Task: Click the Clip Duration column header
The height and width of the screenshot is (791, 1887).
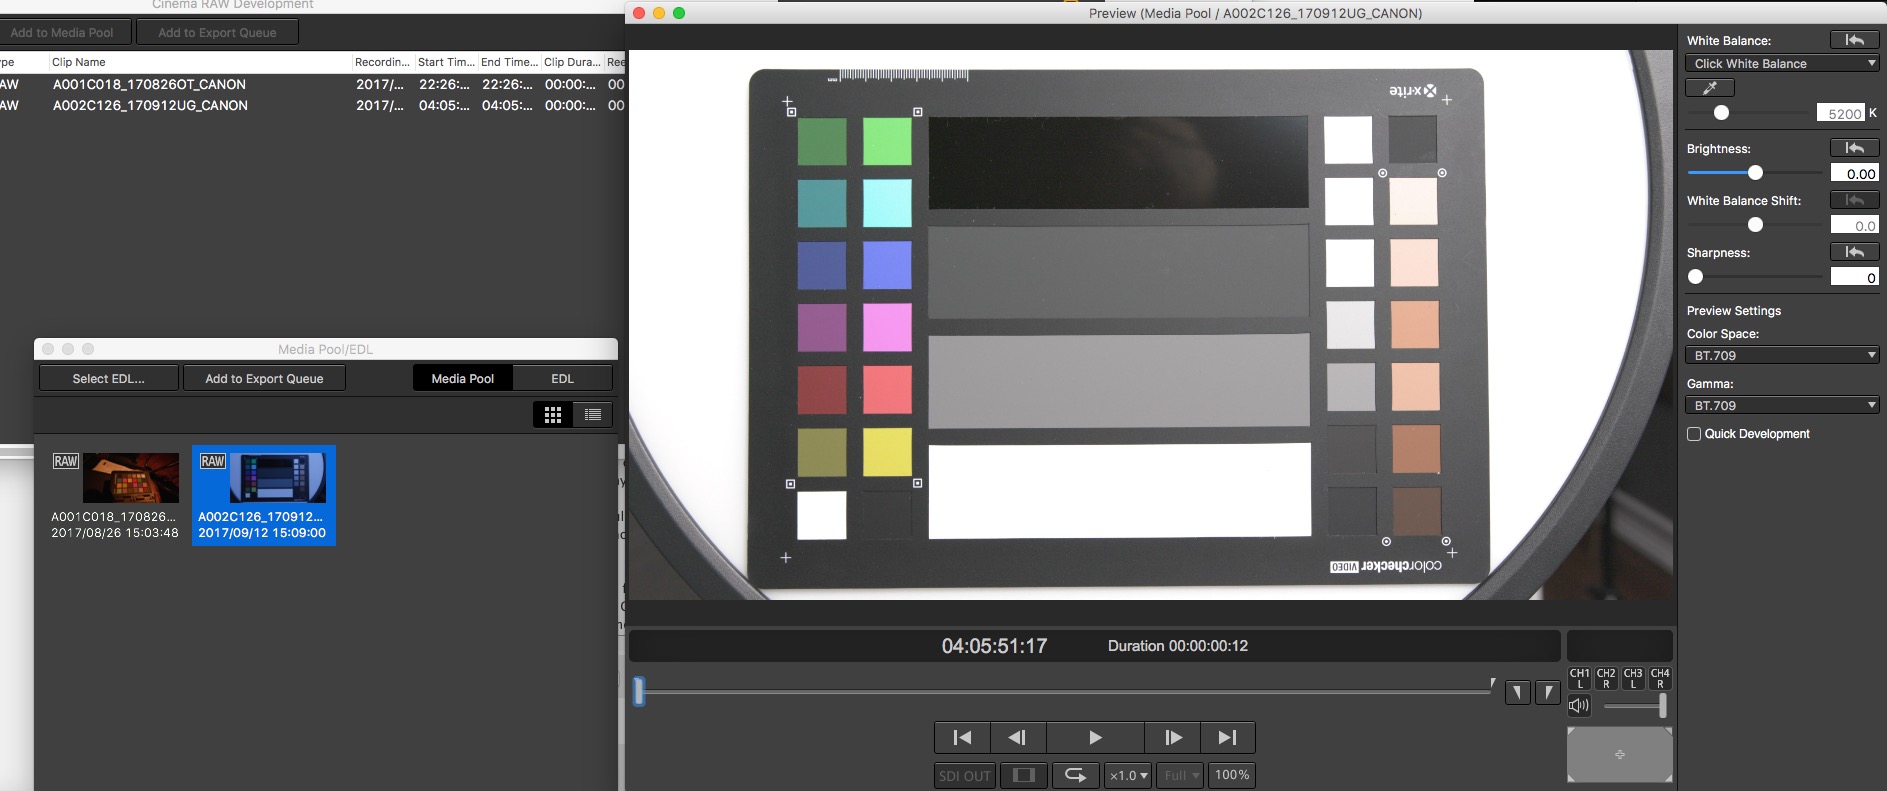Action: [x=572, y=62]
